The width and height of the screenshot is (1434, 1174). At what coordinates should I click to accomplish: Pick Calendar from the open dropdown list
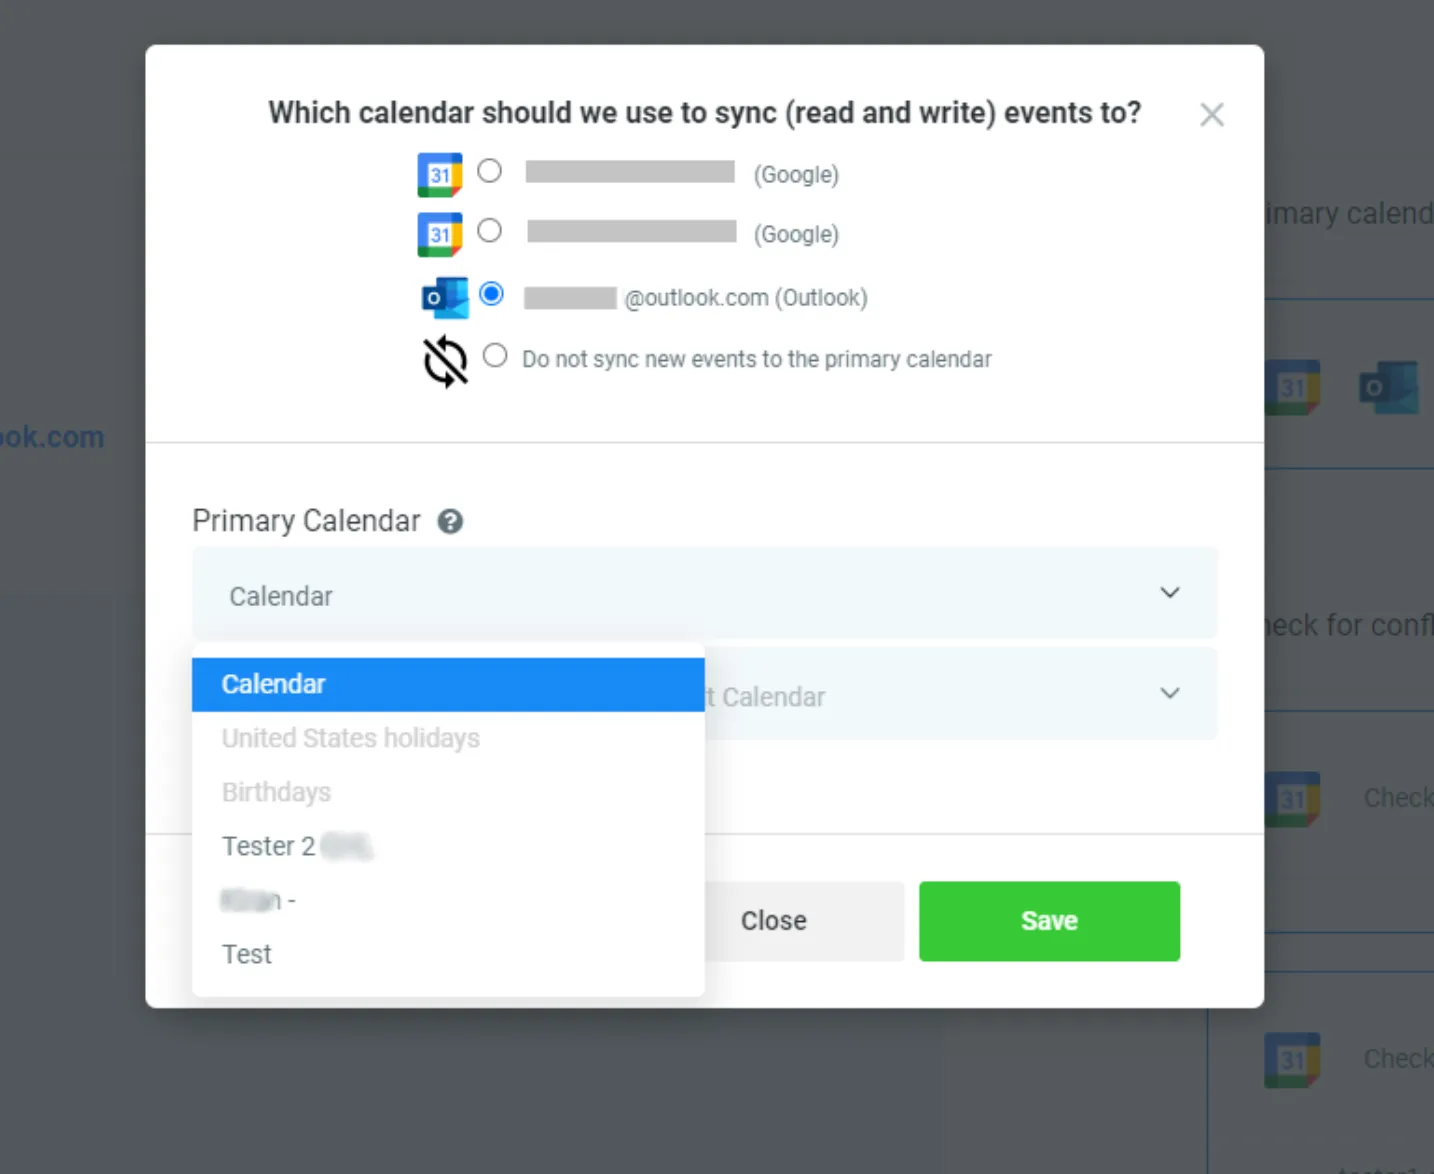(x=448, y=684)
